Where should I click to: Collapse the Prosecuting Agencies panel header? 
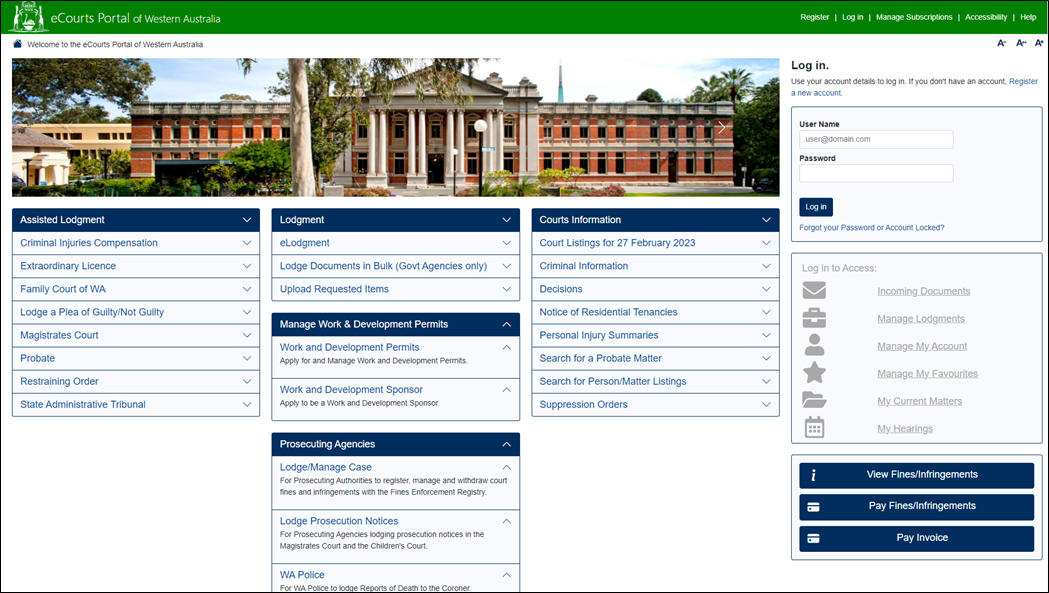[395, 444]
